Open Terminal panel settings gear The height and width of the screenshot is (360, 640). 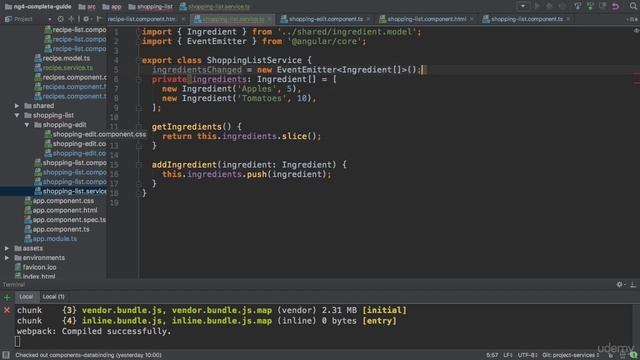620,284
